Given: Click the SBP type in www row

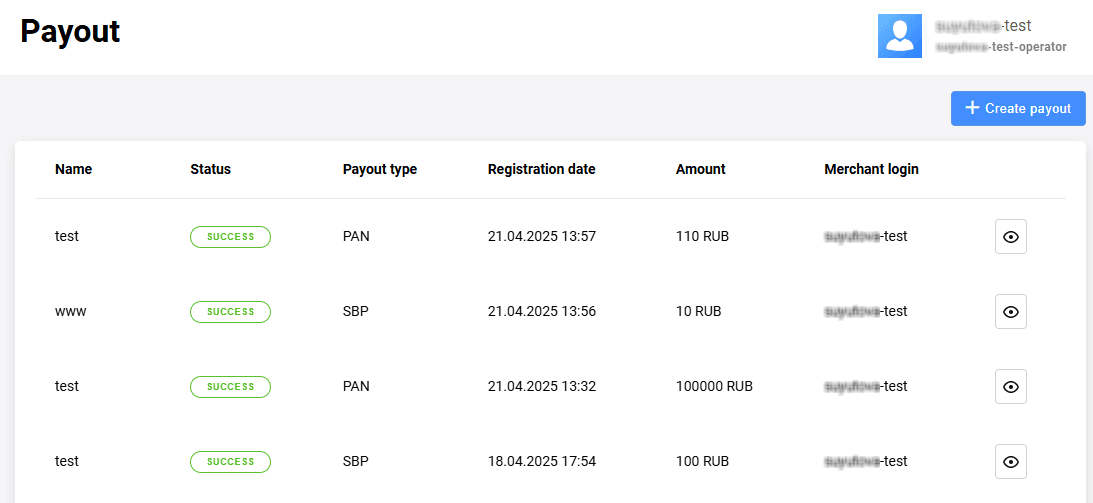Looking at the screenshot, I should point(356,311).
